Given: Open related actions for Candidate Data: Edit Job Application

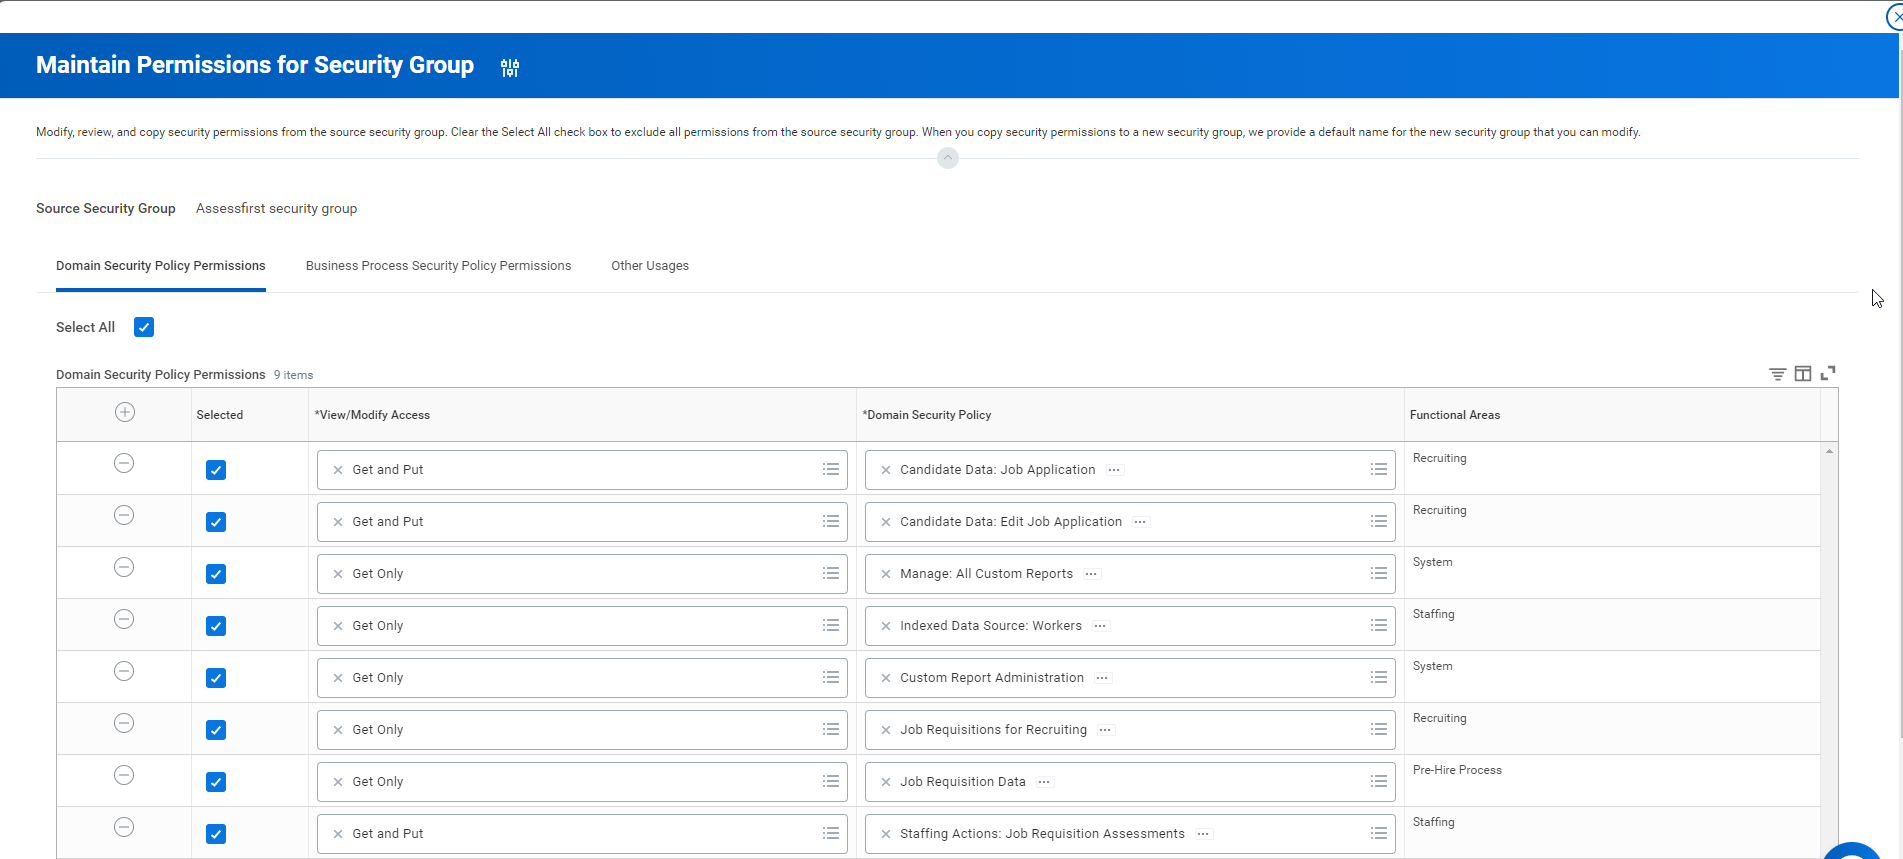Looking at the screenshot, I should pyautogui.click(x=1140, y=522).
